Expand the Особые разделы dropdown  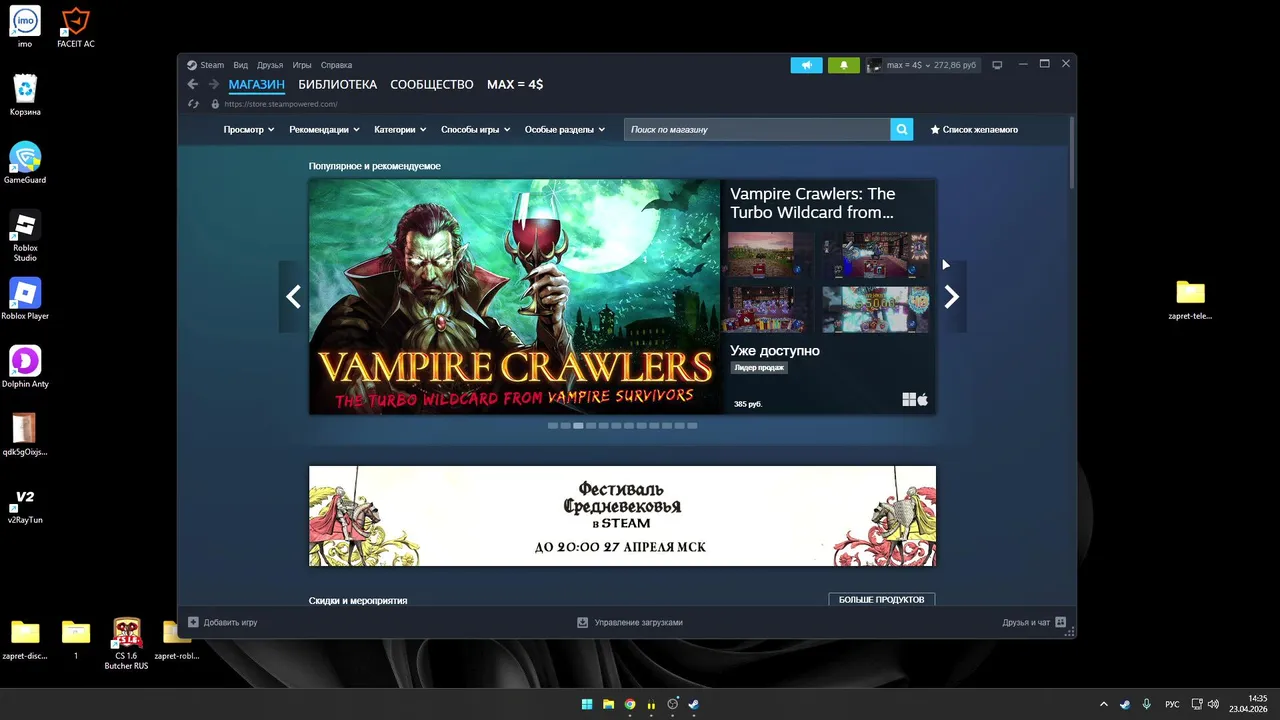(565, 129)
